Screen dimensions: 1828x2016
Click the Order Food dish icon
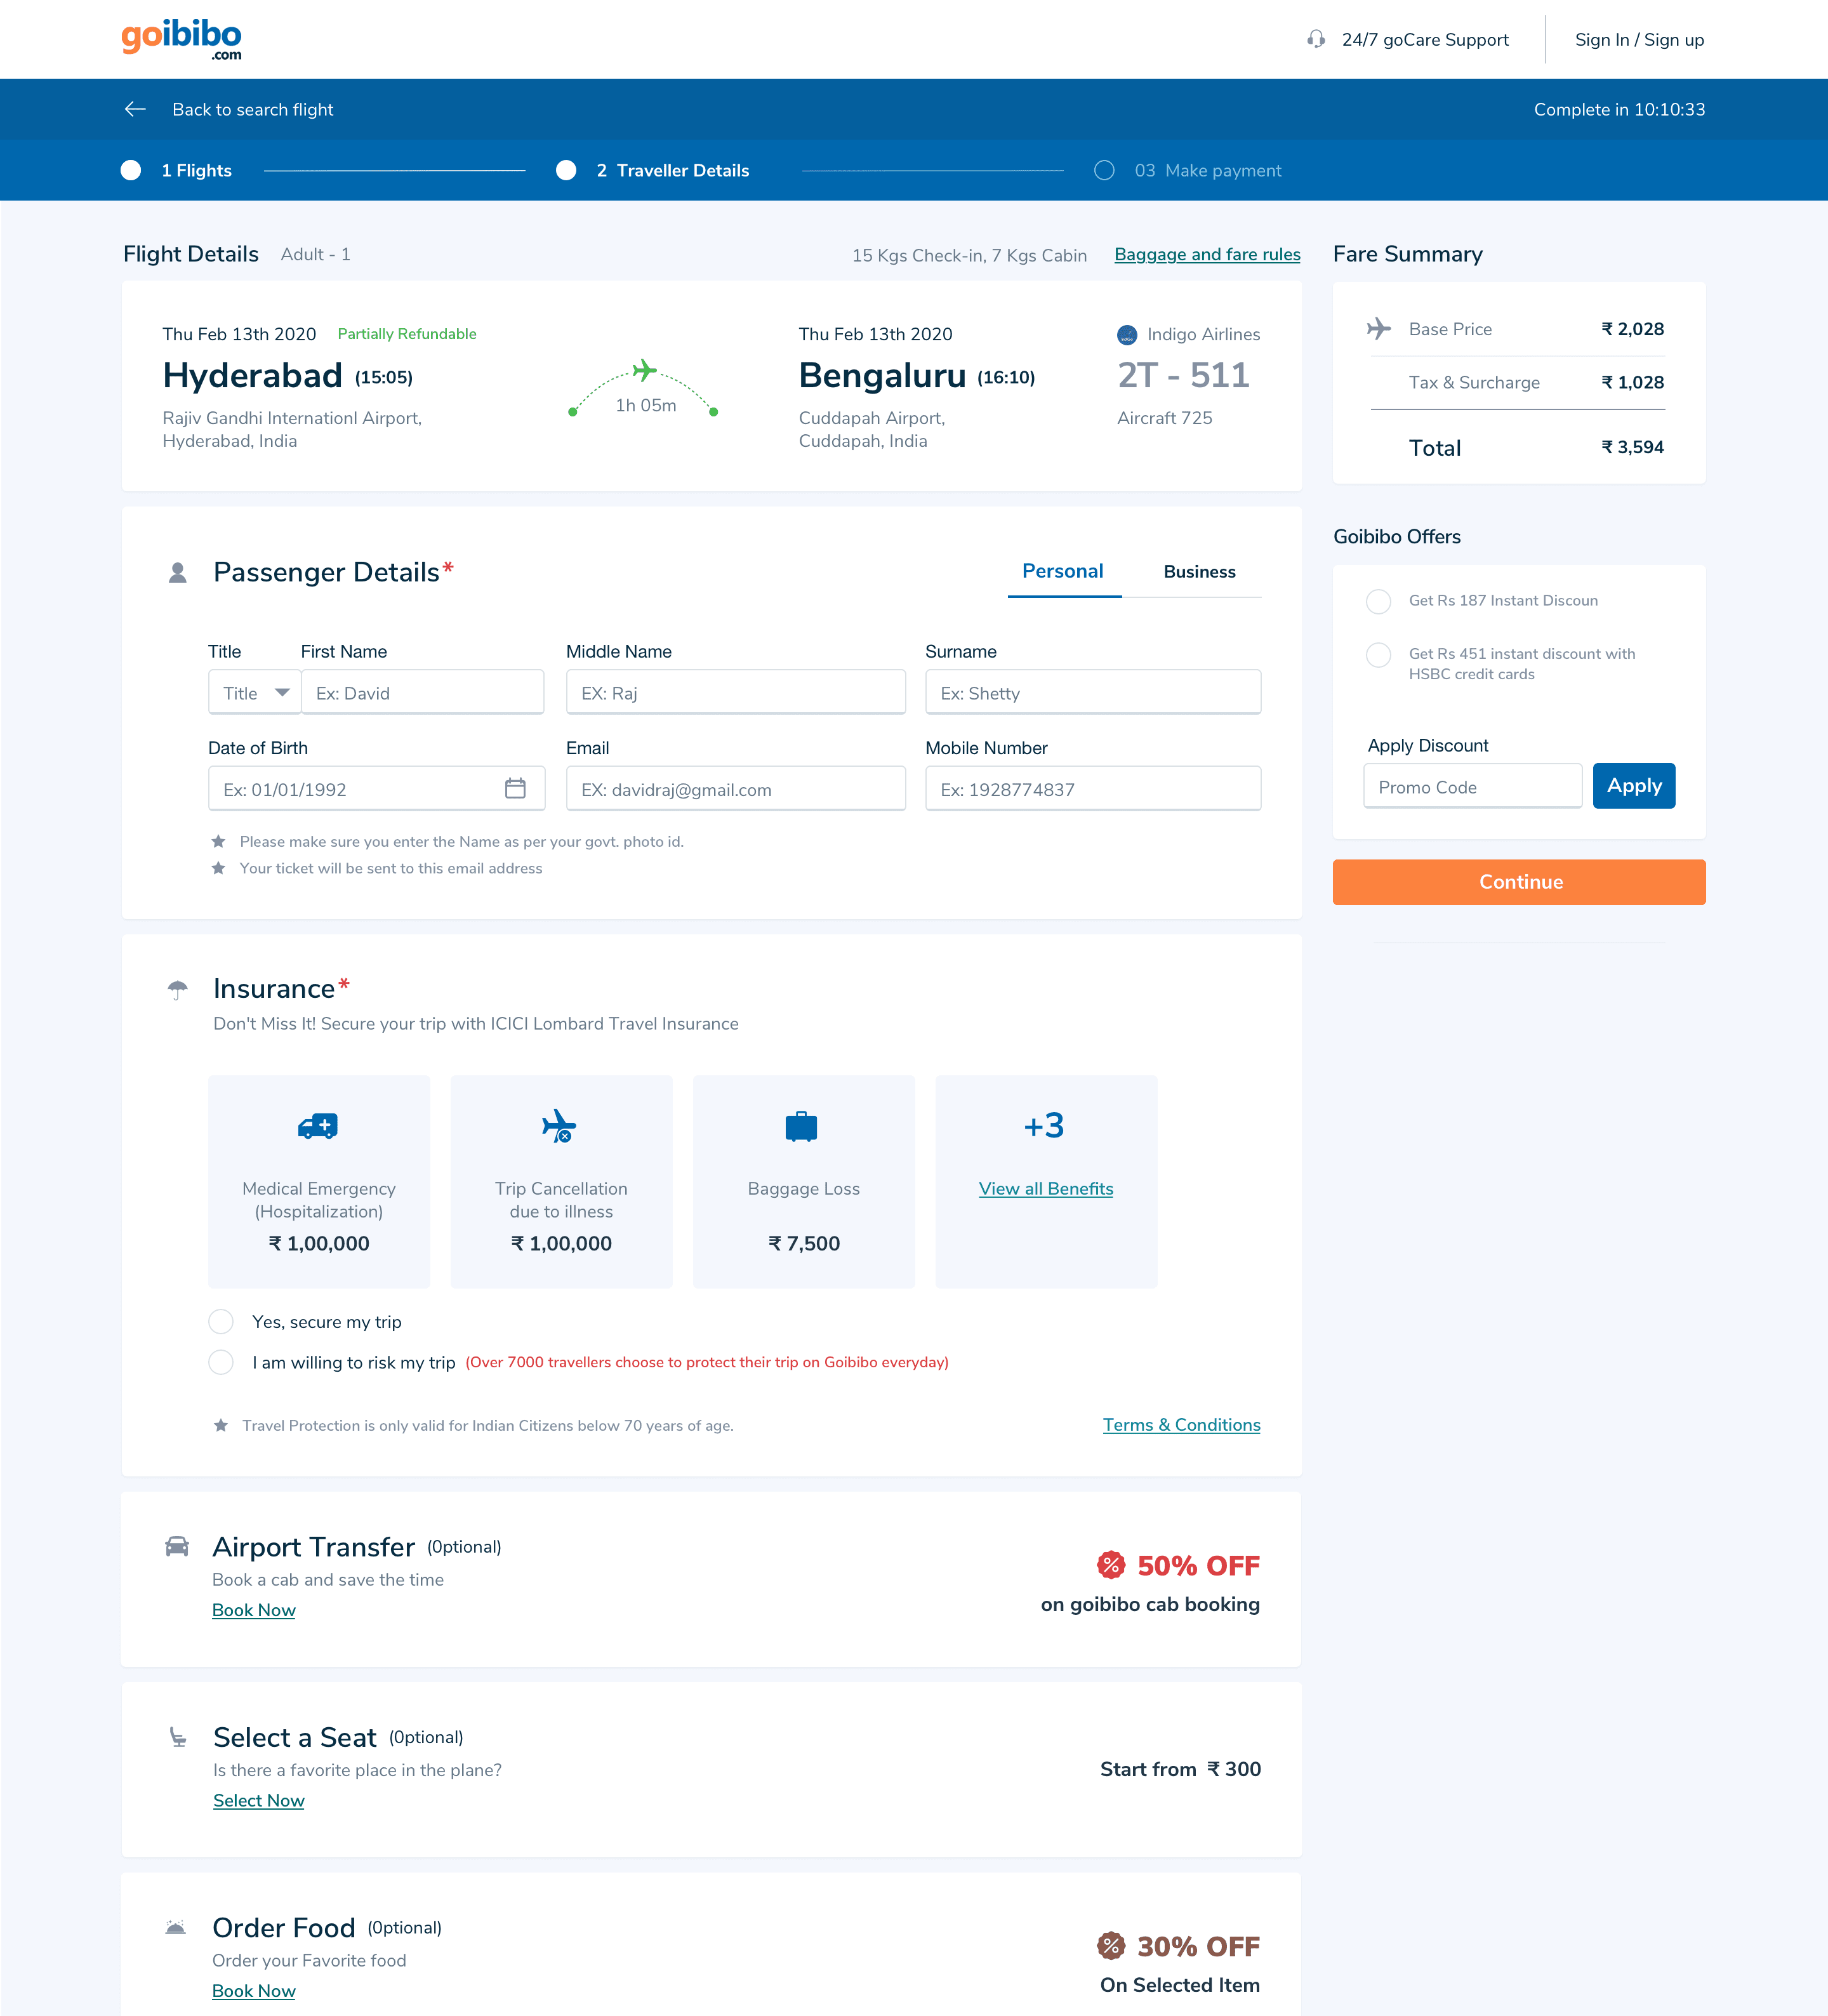coord(176,1927)
